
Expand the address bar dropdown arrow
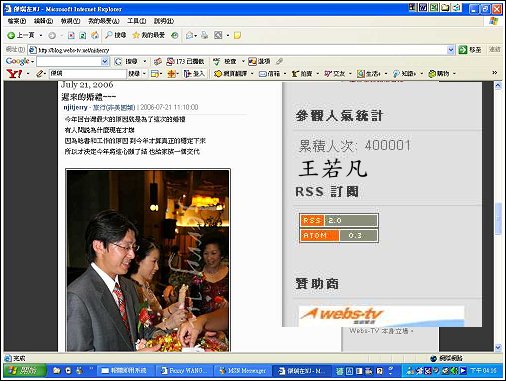click(x=451, y=50)
